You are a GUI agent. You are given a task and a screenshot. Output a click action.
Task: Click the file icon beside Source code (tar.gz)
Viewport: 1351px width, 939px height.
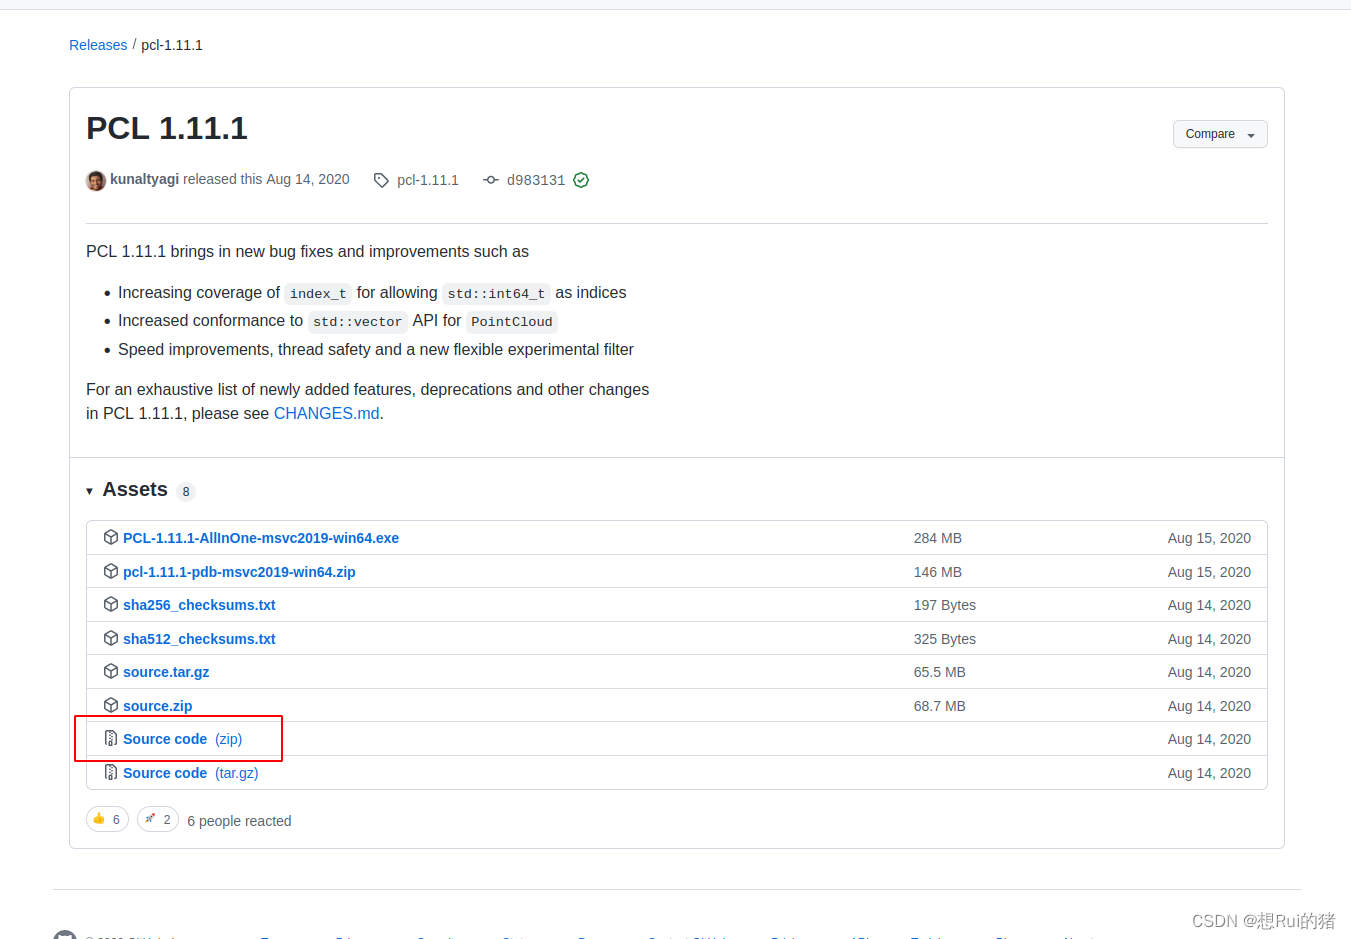click(x=110, y=772)
